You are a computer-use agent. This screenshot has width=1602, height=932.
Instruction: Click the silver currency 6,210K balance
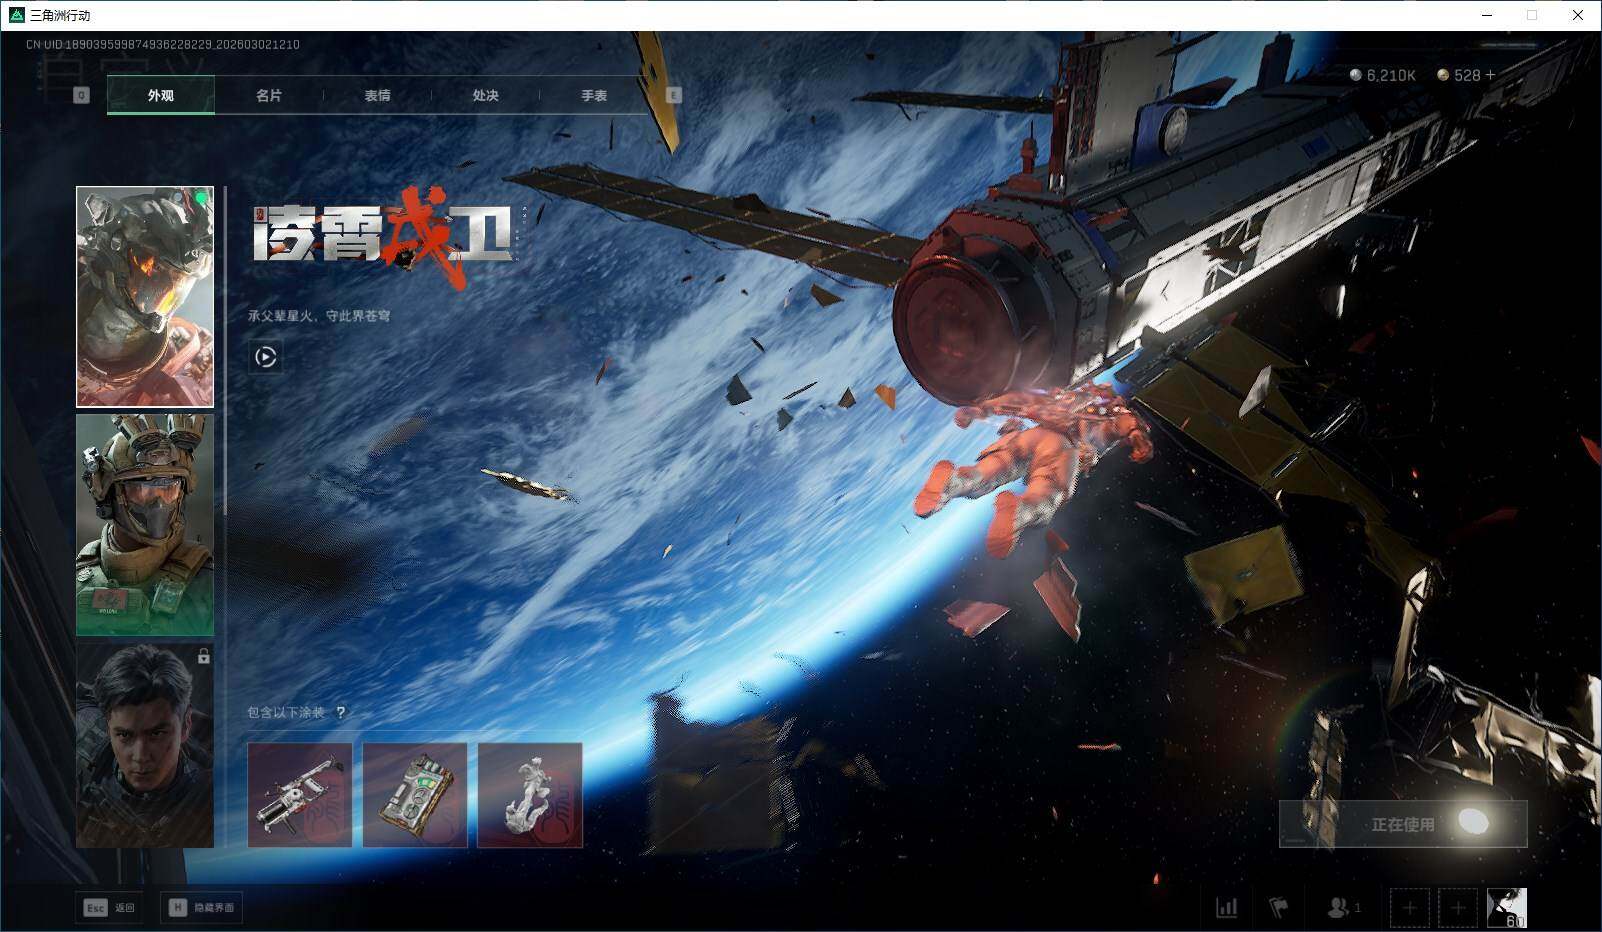point(1383,75)
